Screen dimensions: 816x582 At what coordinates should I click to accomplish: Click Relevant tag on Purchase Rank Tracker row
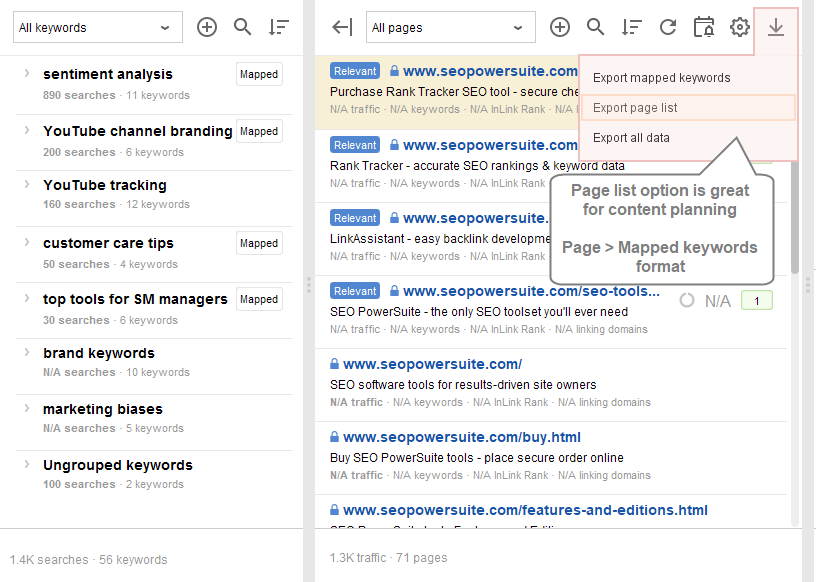[355, 71]
